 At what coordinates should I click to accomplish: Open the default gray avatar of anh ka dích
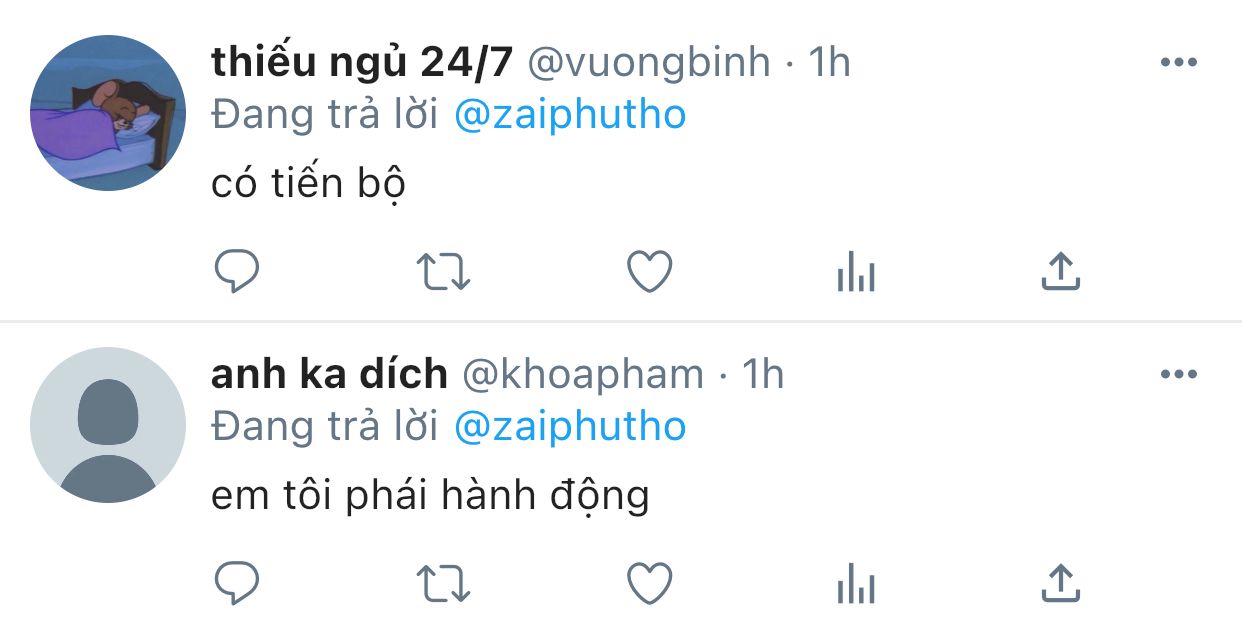click(108, 425)
